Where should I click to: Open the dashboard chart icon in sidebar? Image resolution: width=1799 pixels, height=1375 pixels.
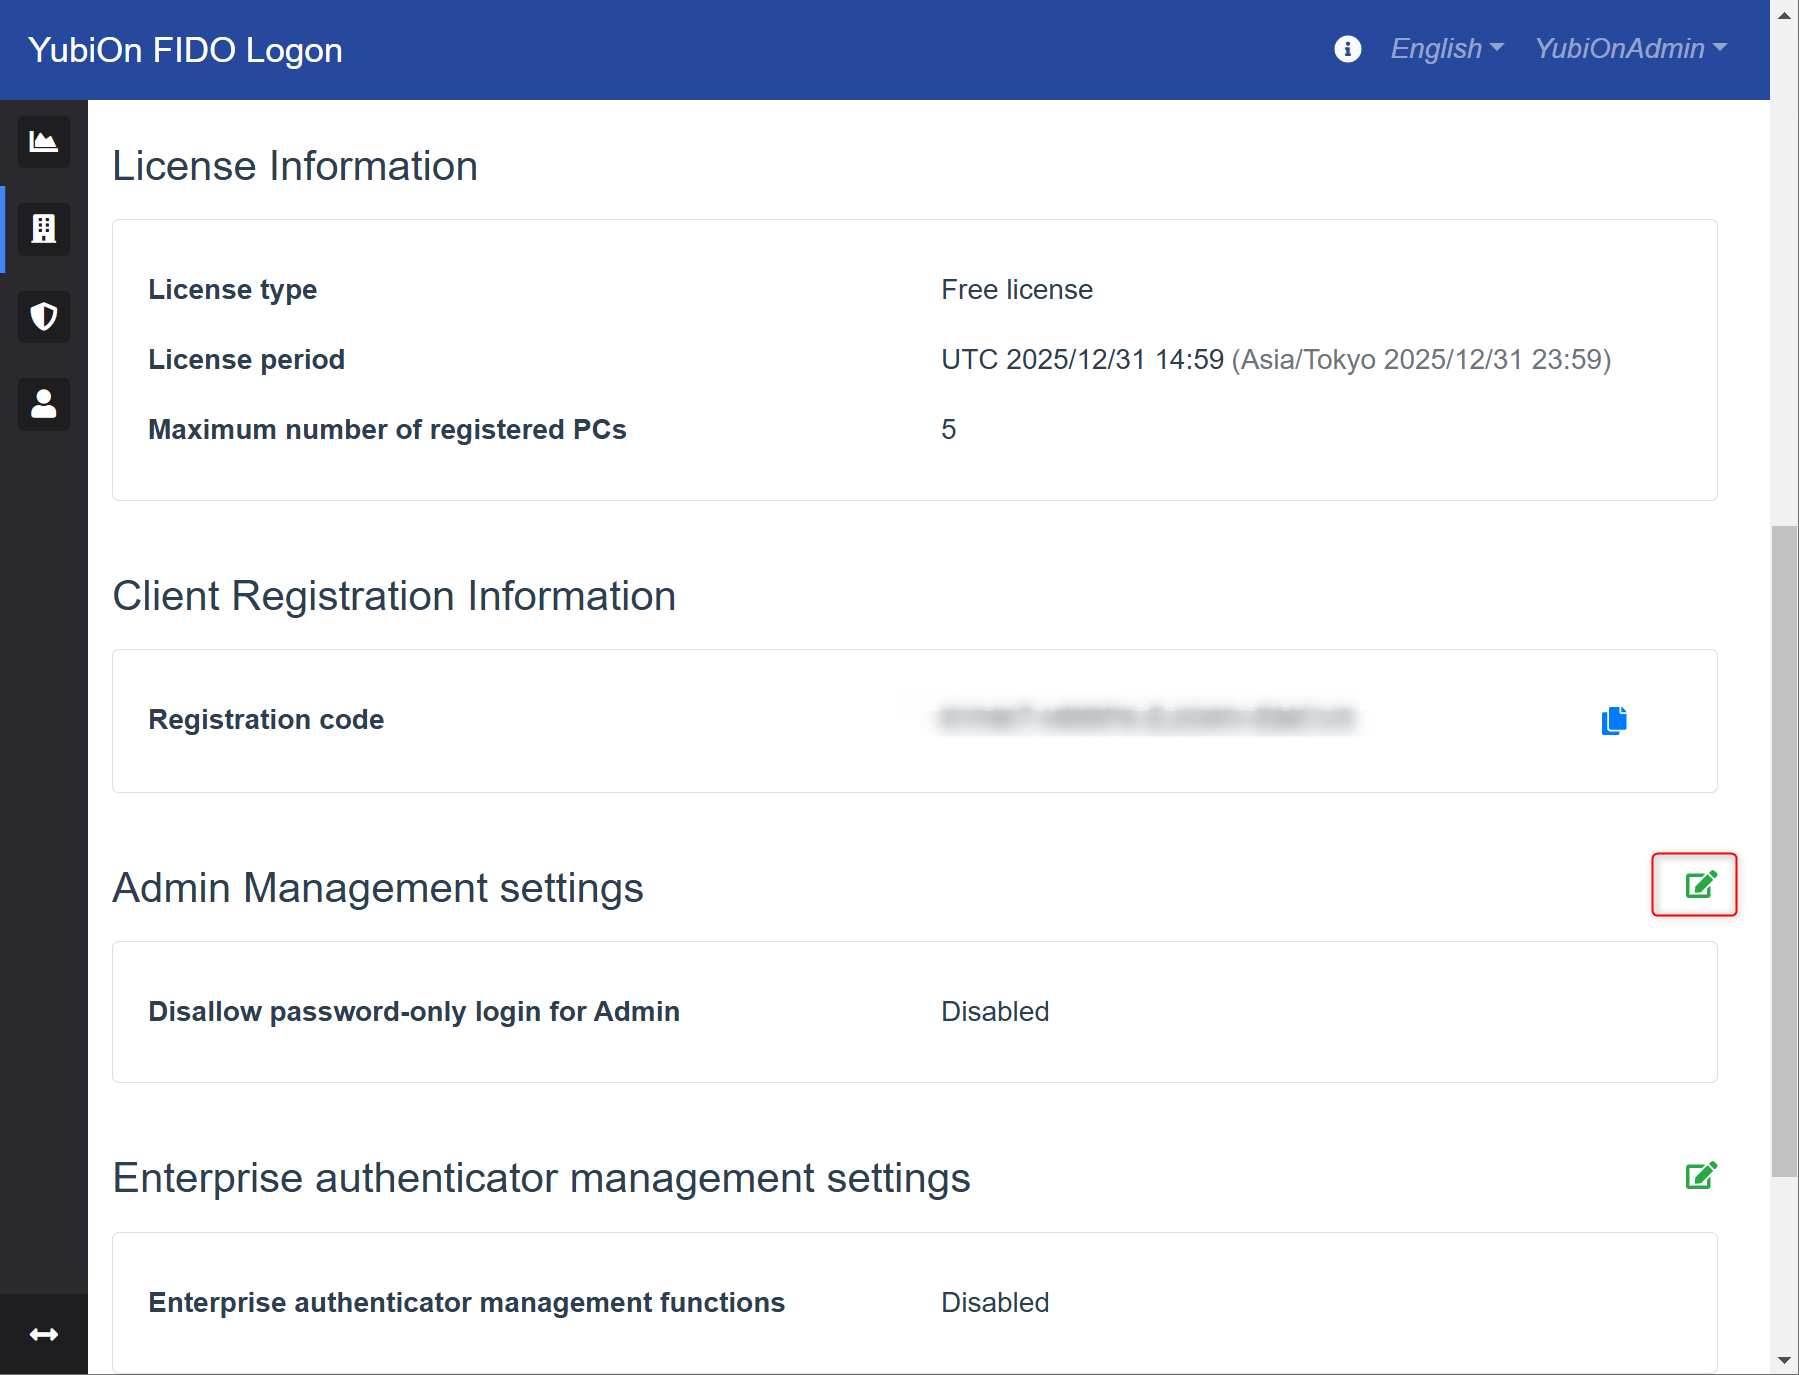[44, 142]
